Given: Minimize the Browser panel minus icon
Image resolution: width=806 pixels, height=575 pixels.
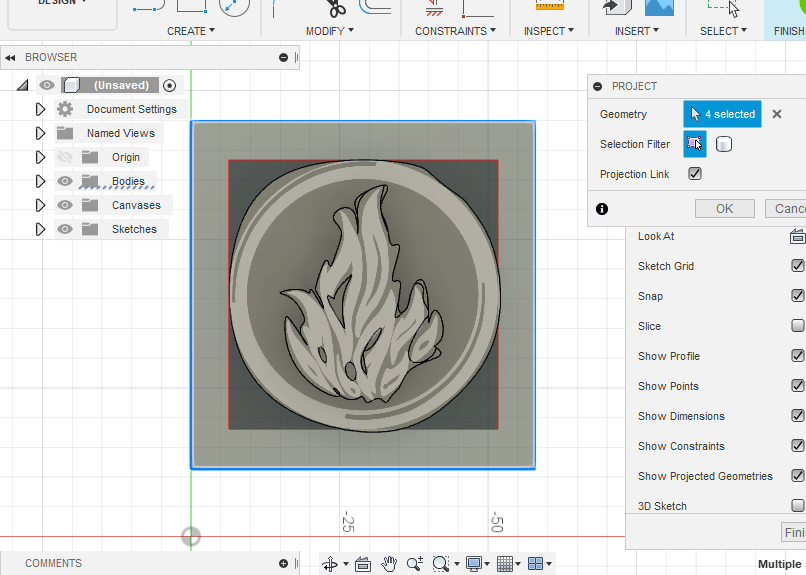Looking at the screenshot, I should [x=283, y=58].
